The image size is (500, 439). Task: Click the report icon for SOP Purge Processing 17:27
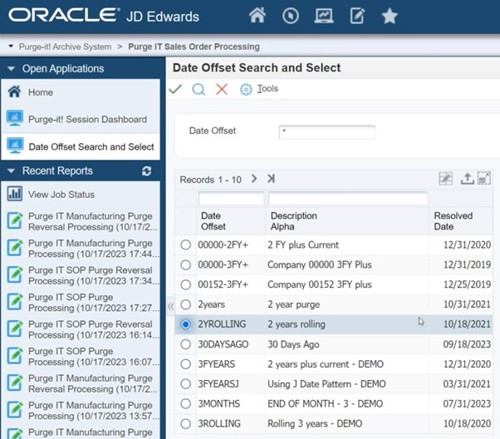pos(15,301)
